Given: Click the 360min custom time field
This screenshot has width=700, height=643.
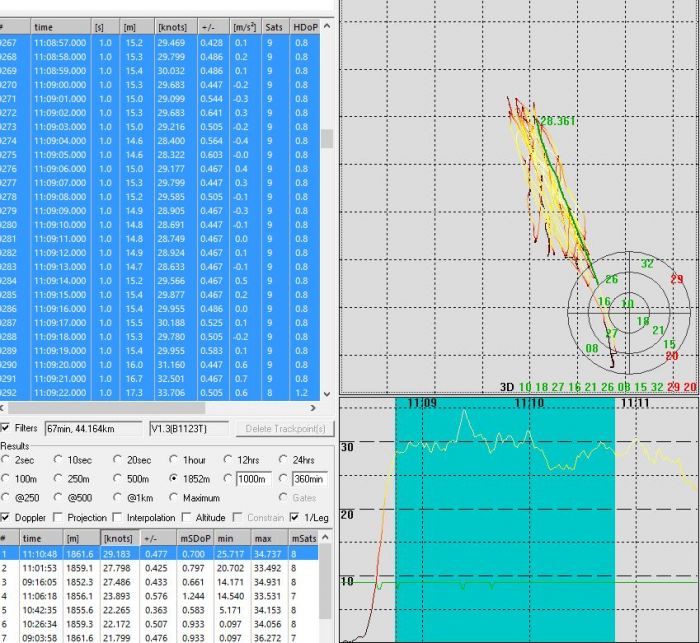Looking at the screenshot, I should point(307,479).
